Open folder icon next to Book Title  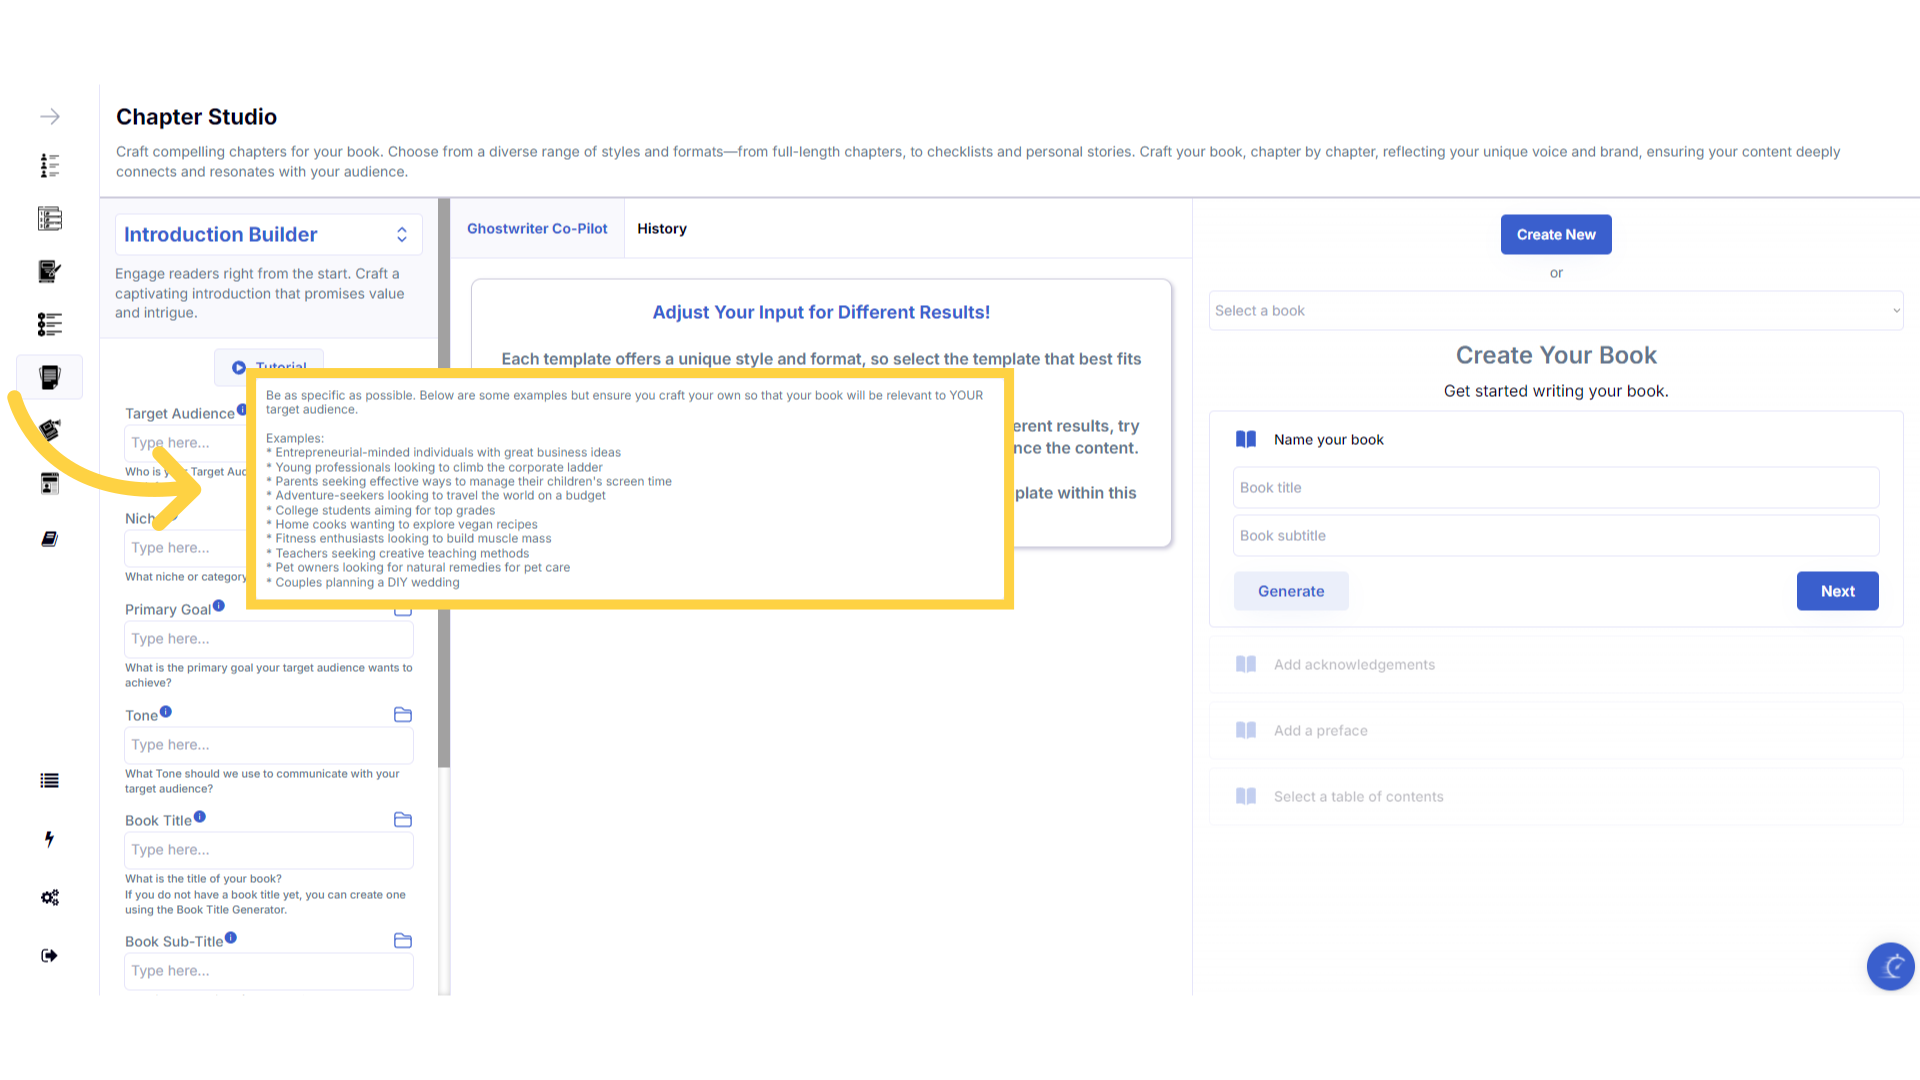403,820
